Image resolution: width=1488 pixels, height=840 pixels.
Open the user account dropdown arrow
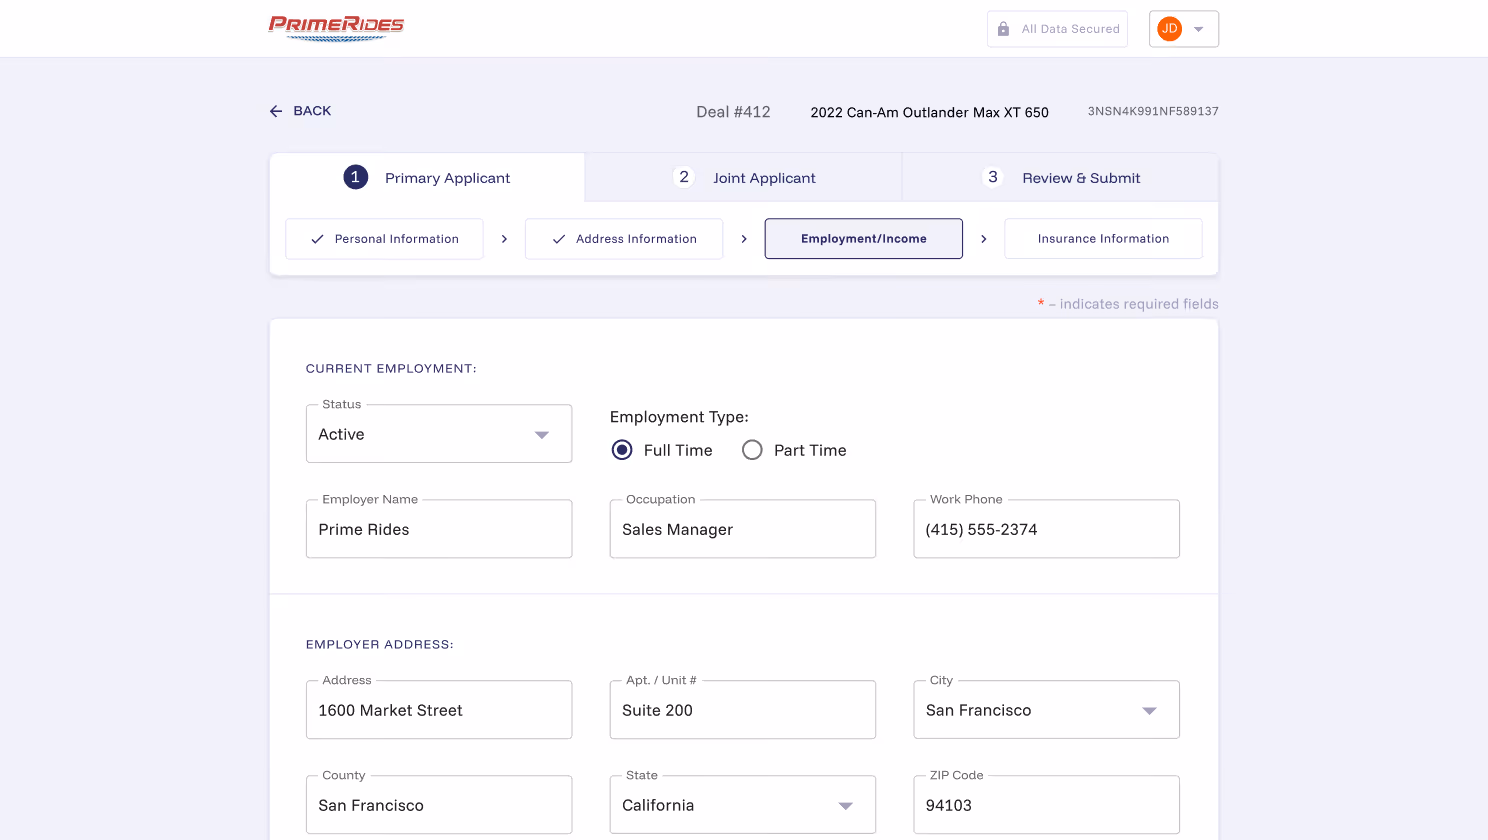tap(1198, 29)
